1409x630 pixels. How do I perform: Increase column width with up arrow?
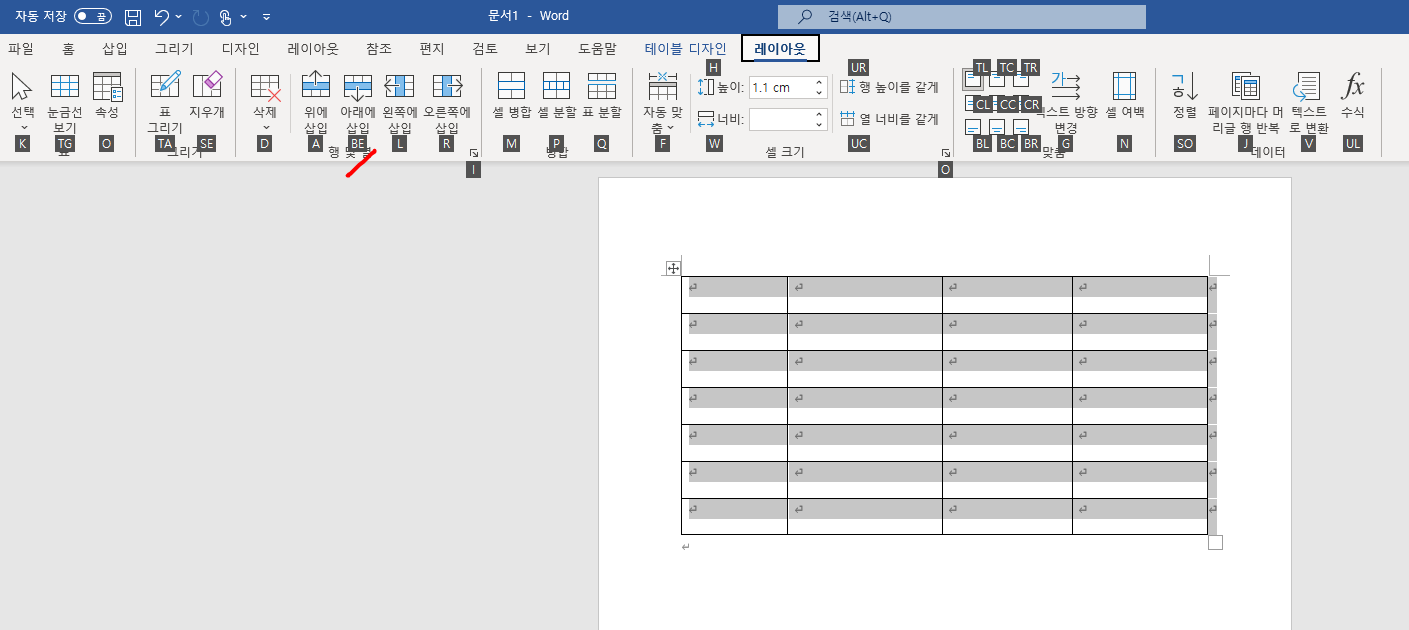820,114
